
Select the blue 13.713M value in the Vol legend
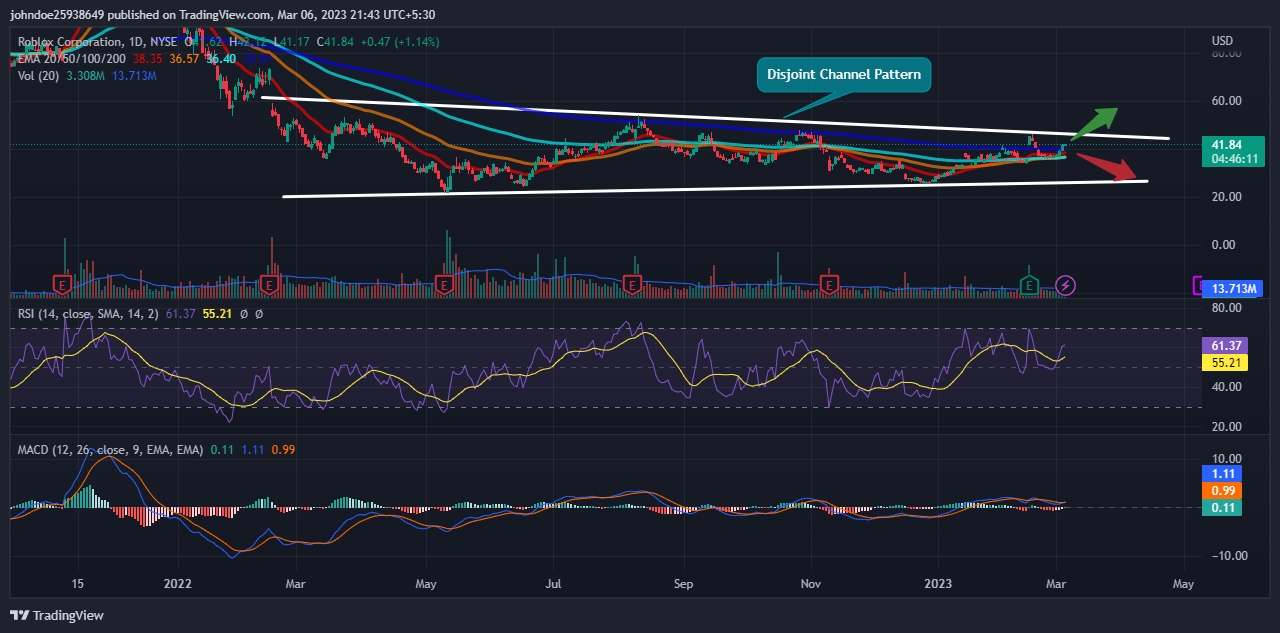point(134,76)
